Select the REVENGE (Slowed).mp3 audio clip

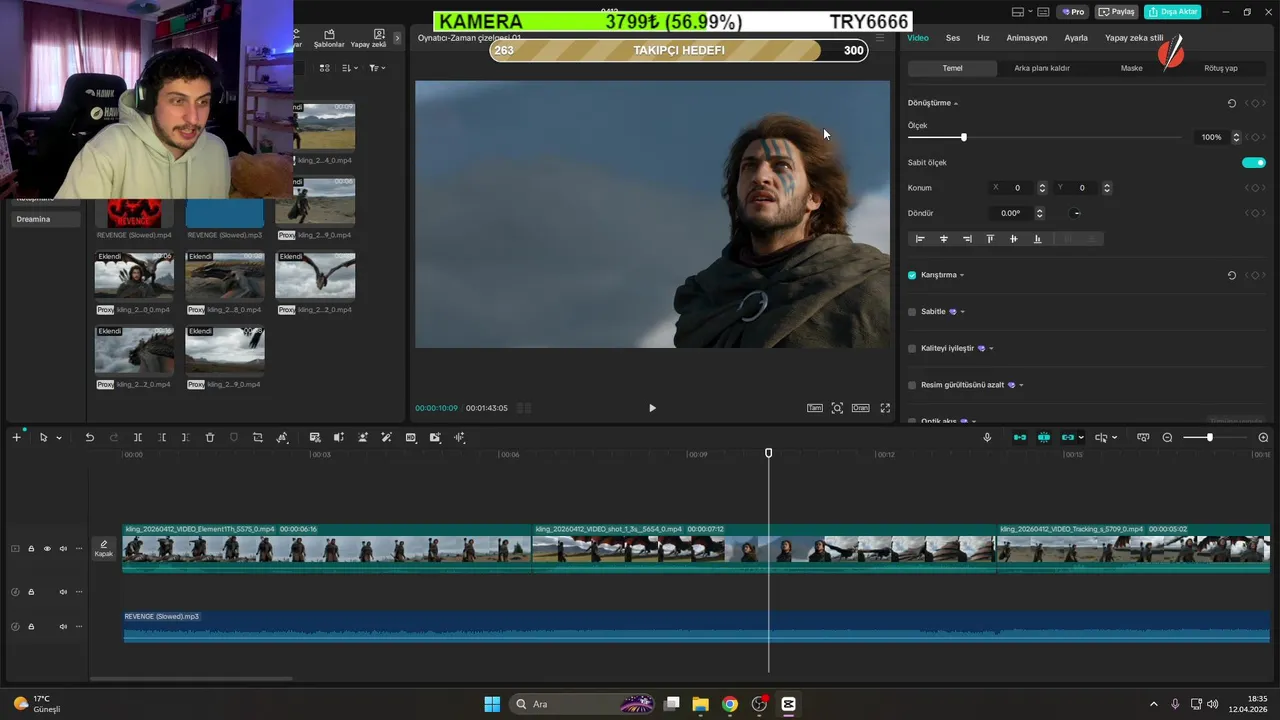696,626
